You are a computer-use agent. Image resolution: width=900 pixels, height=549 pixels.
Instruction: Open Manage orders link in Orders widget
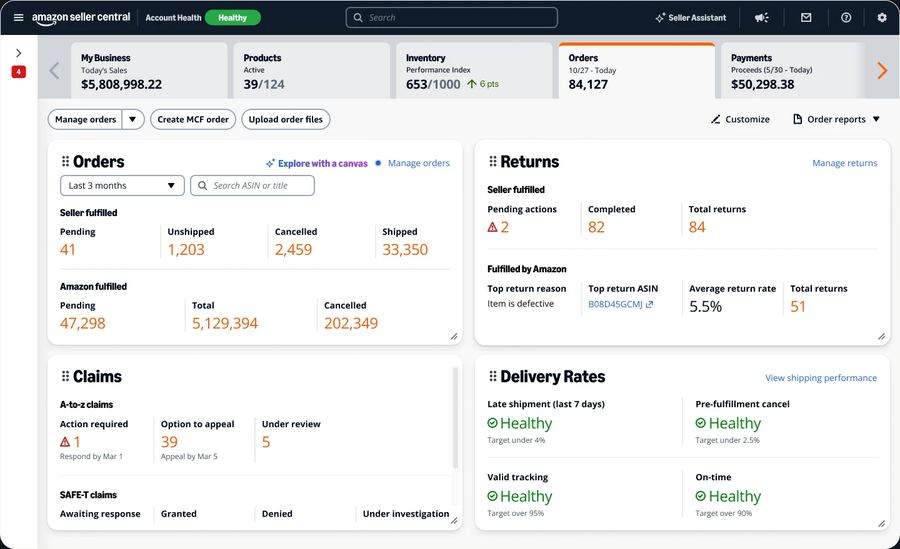(x=419, y=163)
